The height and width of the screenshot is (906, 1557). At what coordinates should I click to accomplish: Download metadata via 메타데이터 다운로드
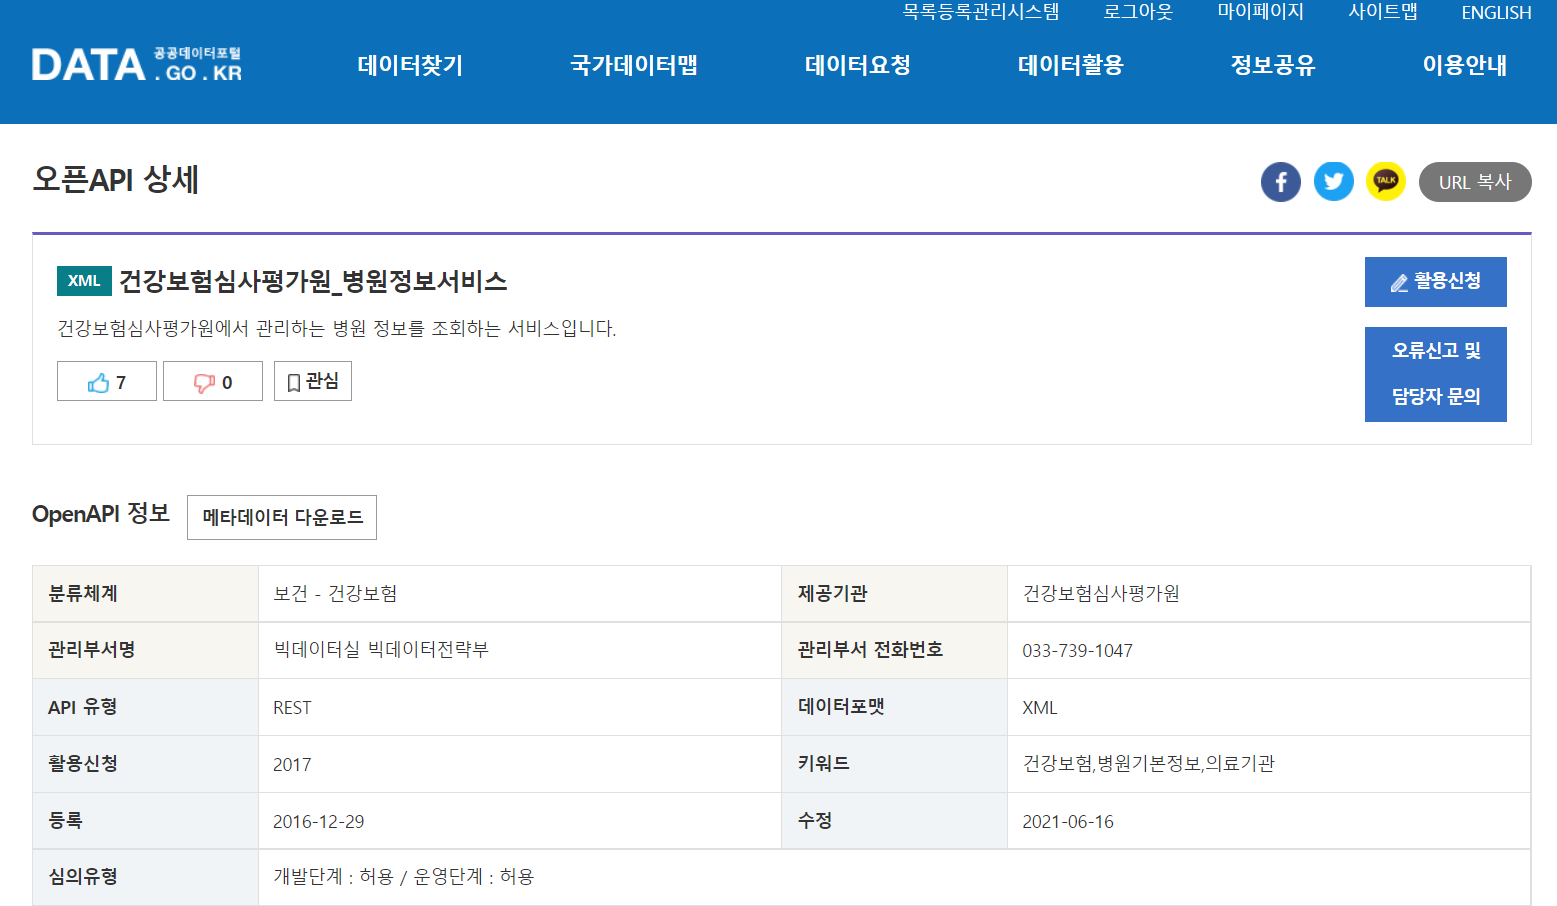282,517
